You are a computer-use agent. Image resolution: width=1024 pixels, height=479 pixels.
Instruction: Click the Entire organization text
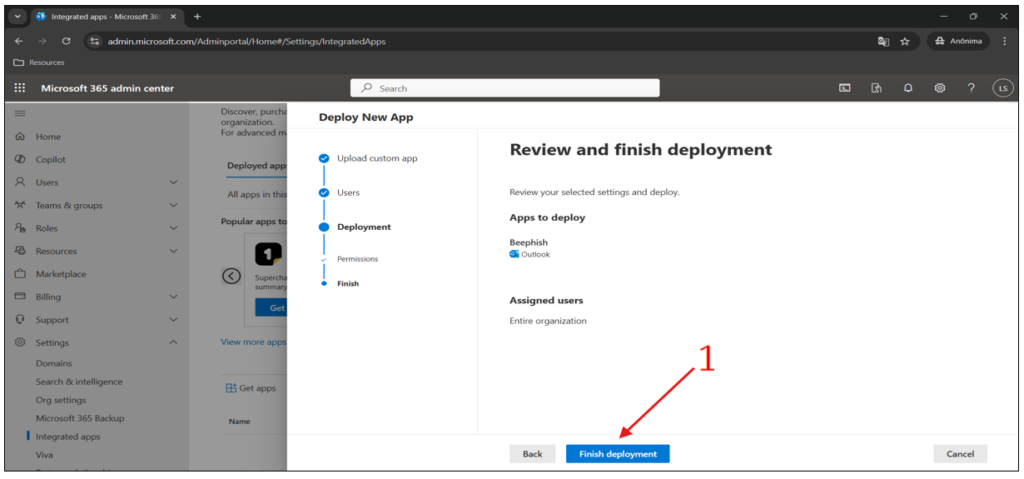click(x=548, y=321)
